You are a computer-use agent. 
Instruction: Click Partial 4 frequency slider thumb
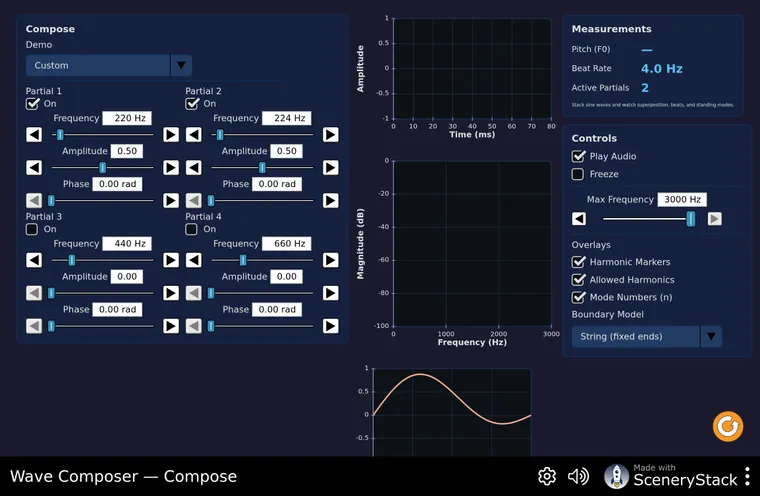click(x=243, y=260)
